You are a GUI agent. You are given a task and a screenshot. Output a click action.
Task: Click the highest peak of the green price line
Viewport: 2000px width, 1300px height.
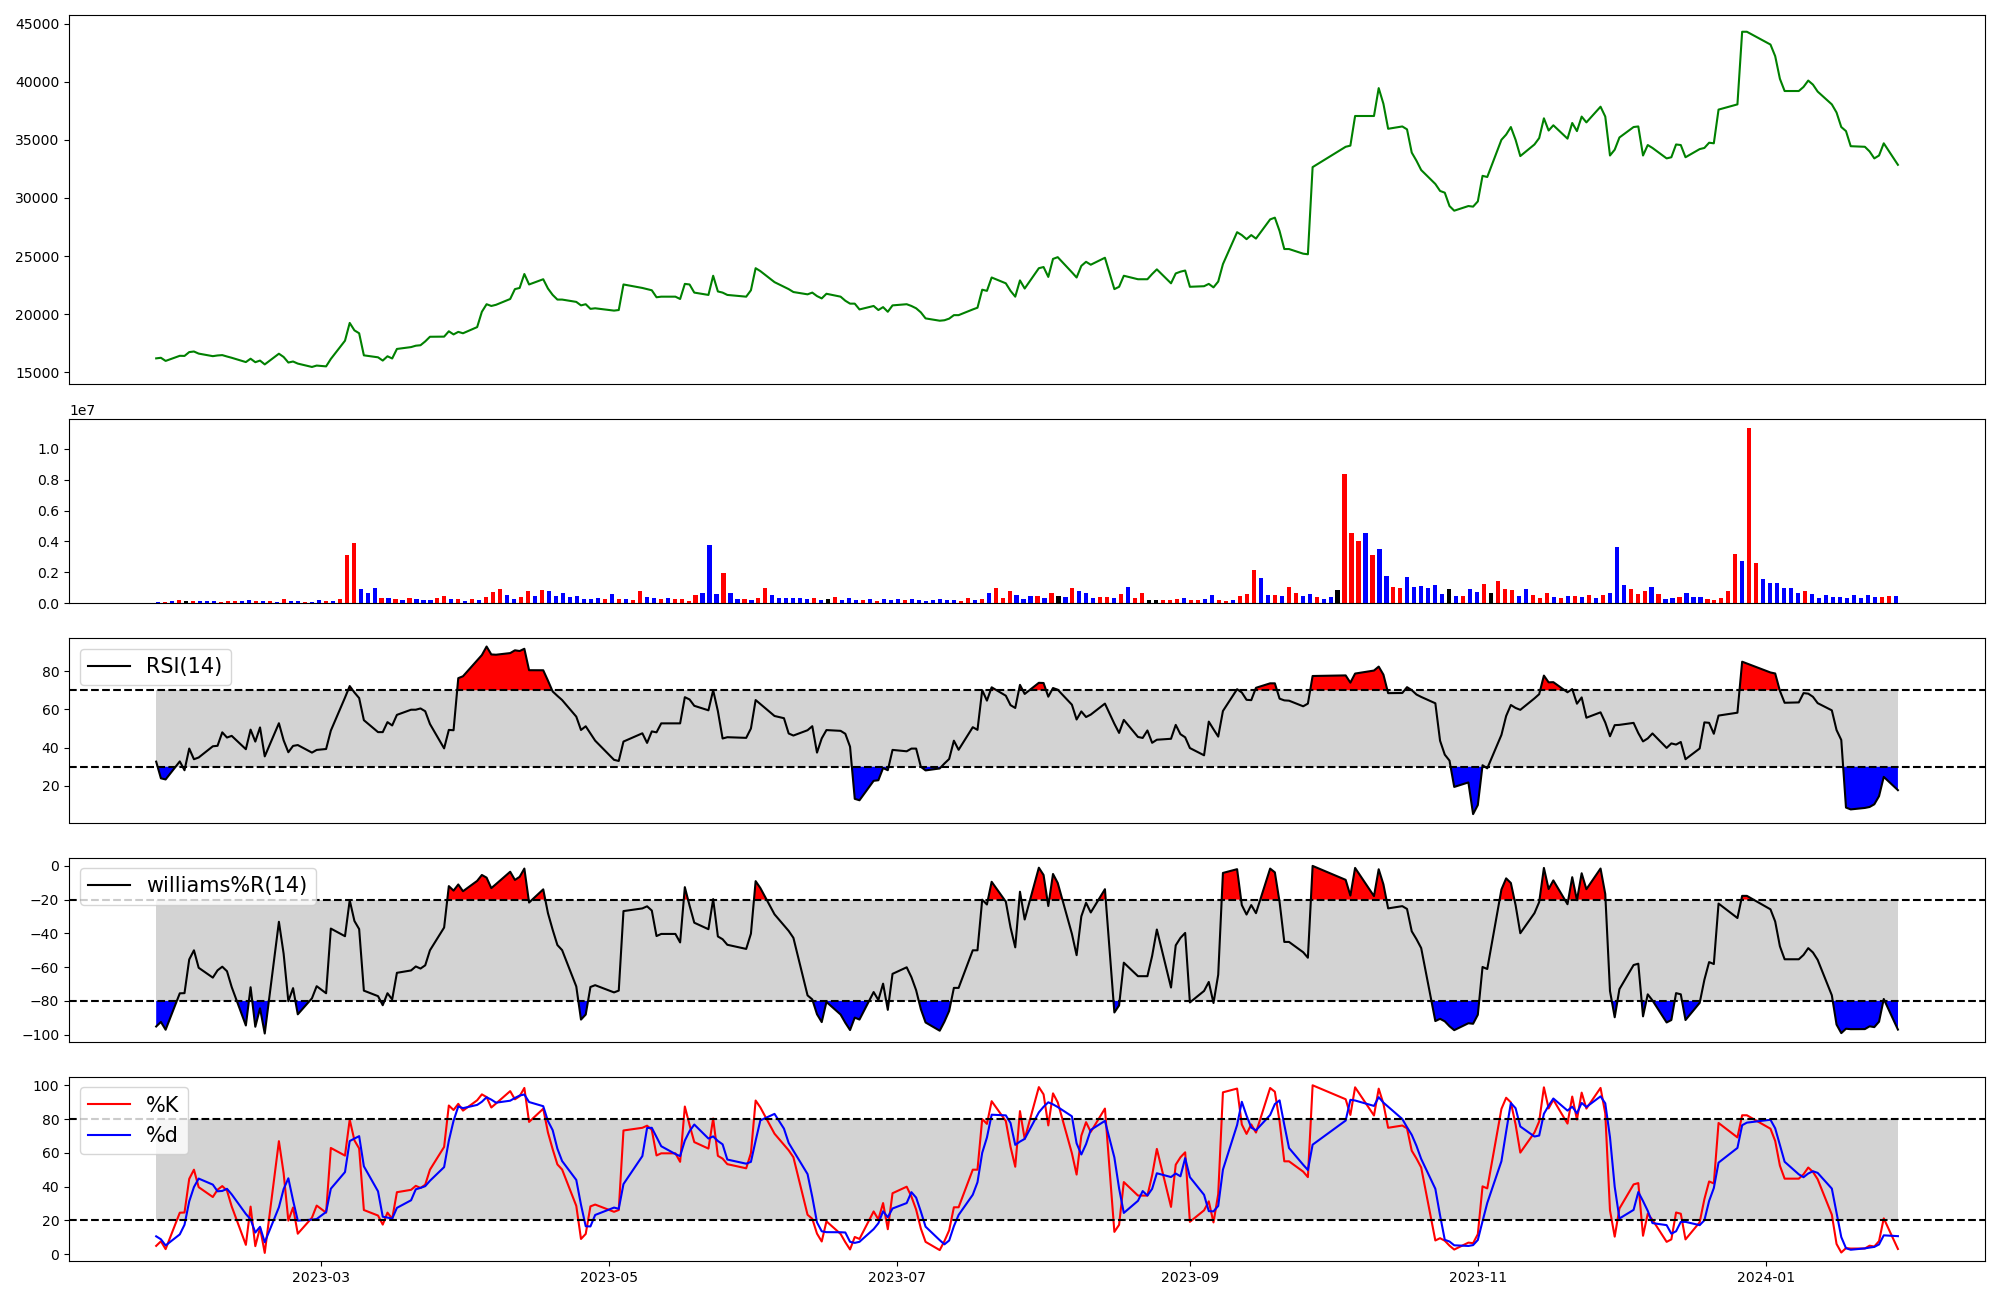point(1744,32)
